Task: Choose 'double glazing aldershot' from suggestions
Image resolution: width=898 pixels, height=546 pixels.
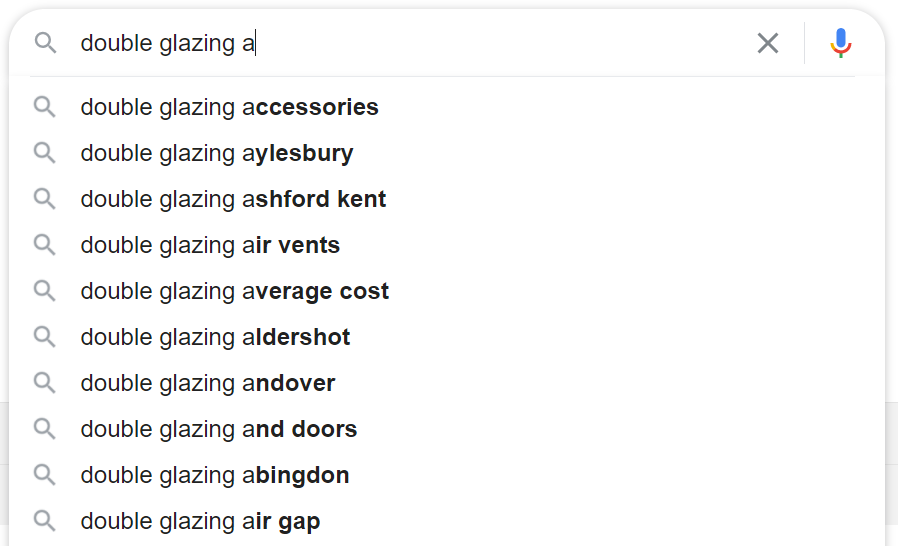Action: click(x=447, y=337)
